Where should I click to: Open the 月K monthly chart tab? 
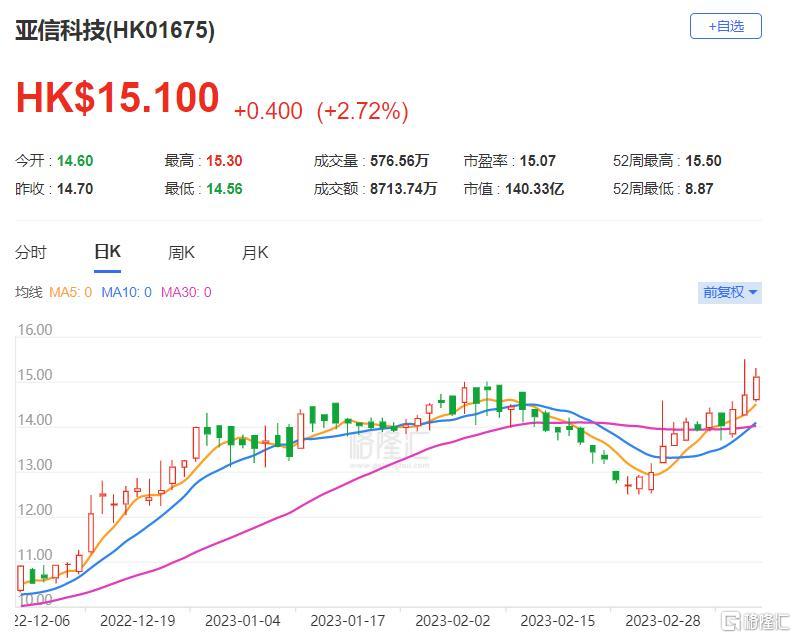click(255, 252)
